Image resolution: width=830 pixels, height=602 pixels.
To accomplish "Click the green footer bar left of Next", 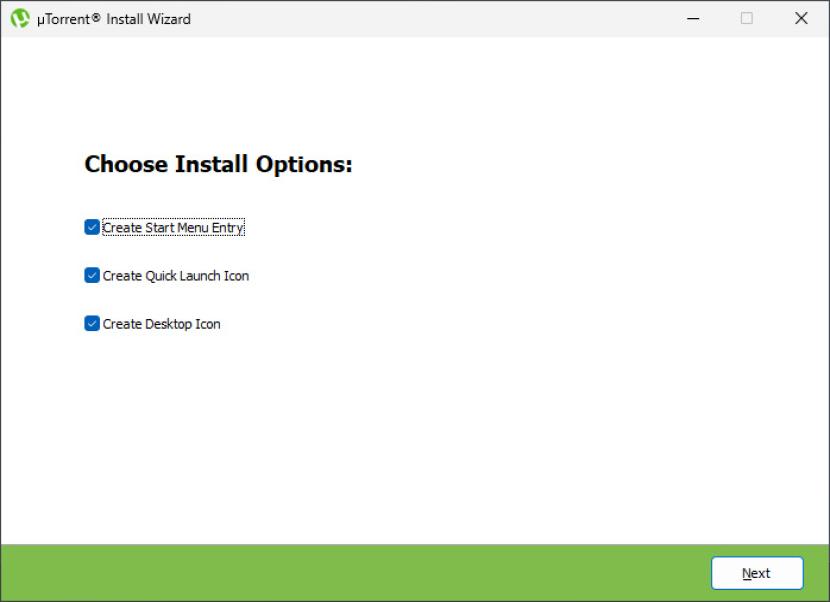I will click(x=350, y=573).
